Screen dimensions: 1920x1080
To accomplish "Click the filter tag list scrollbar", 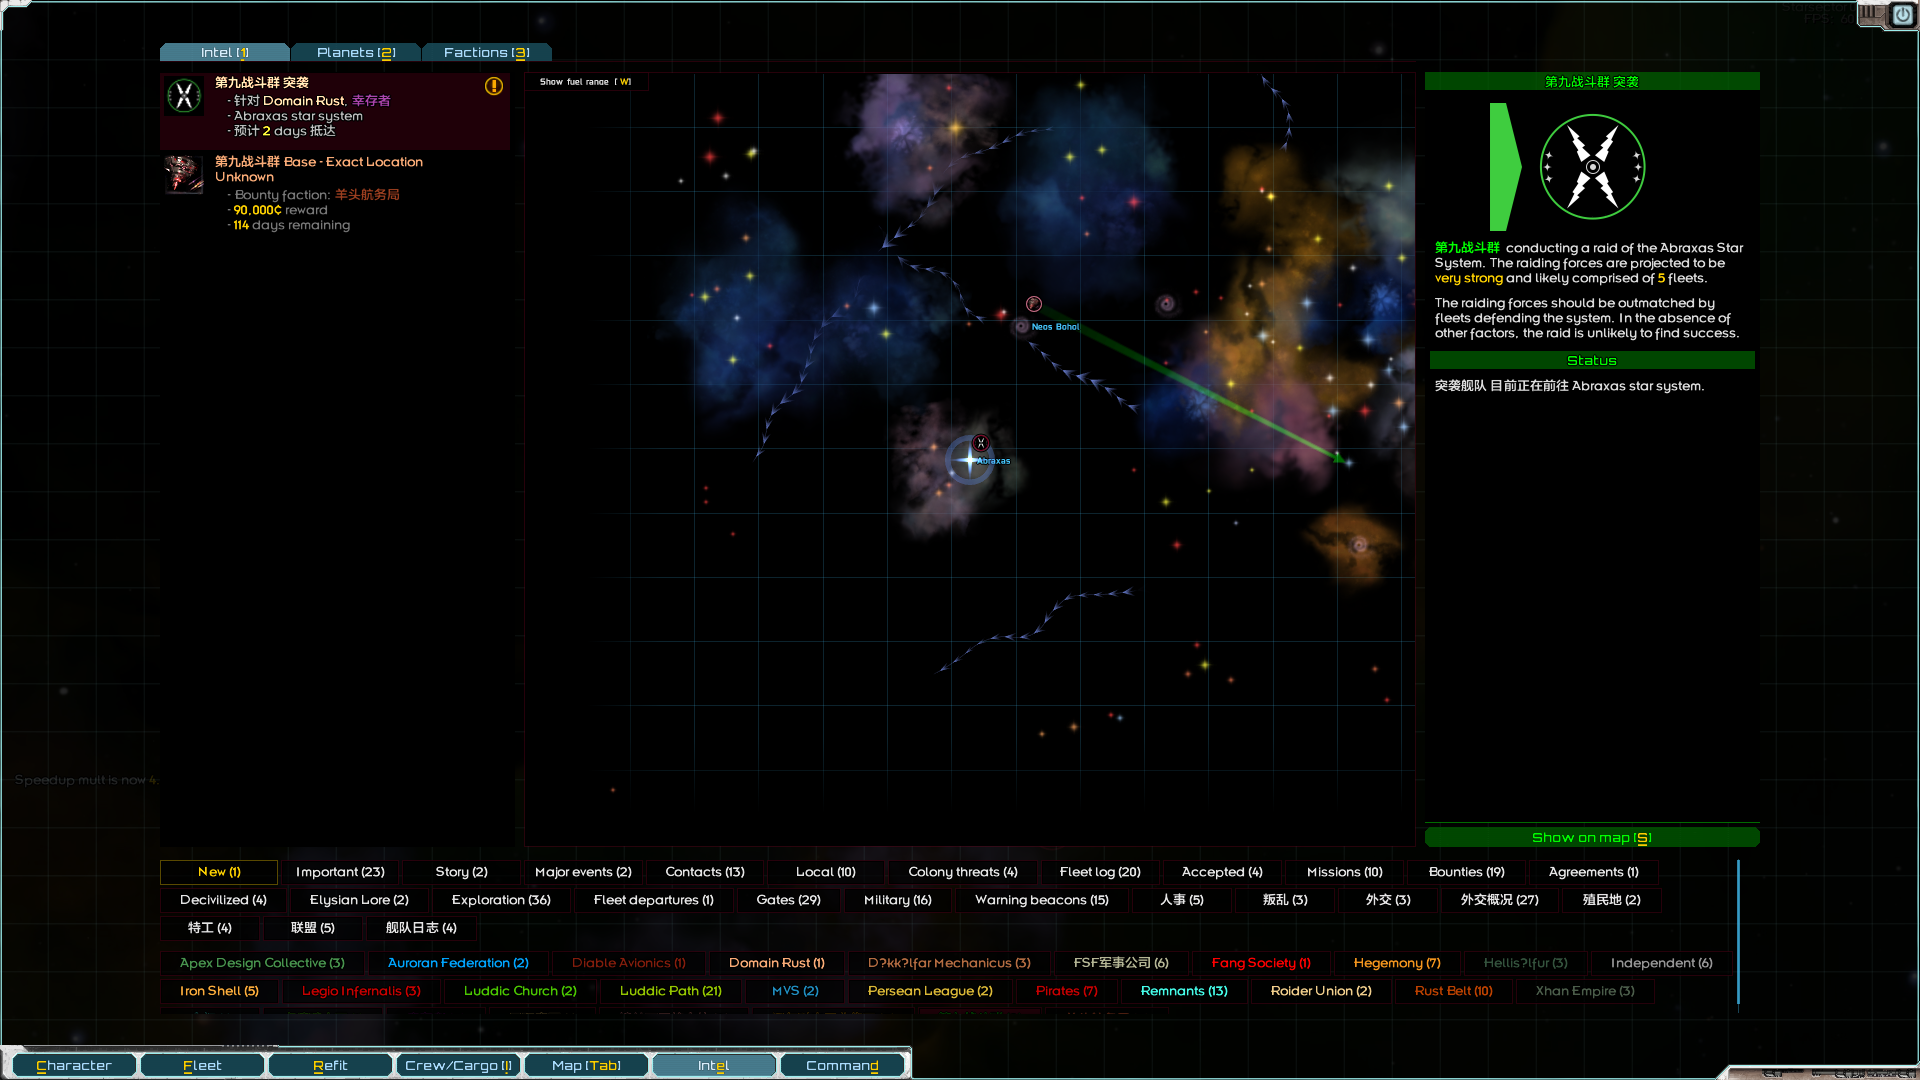I will pyautogui.click(x=1738, y=932).
